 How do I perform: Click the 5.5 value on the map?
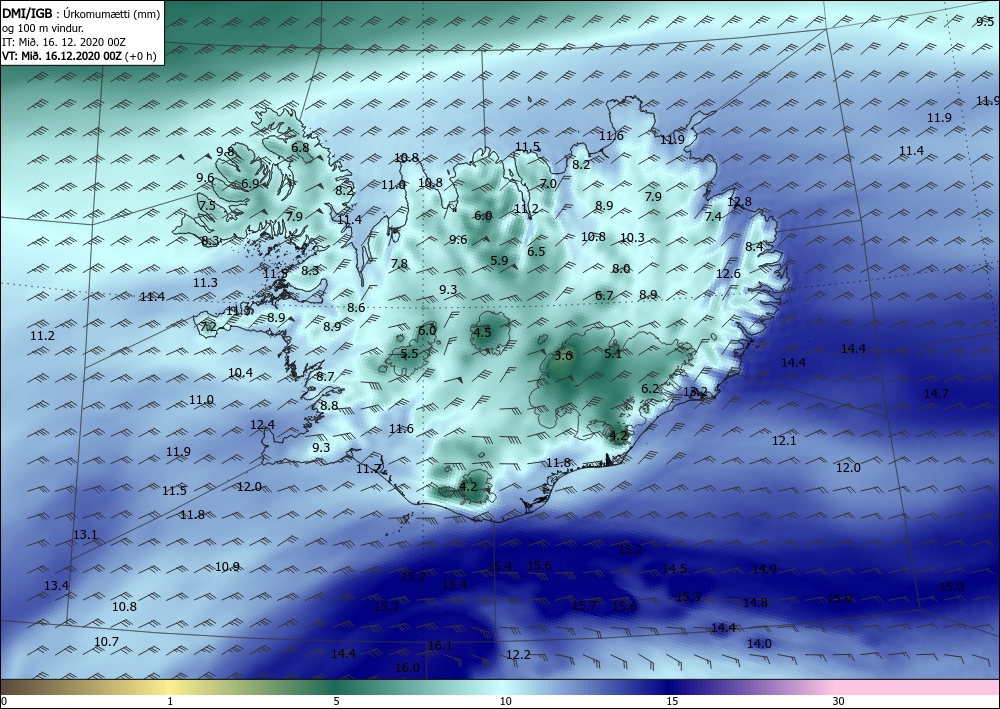click(409, 353)
